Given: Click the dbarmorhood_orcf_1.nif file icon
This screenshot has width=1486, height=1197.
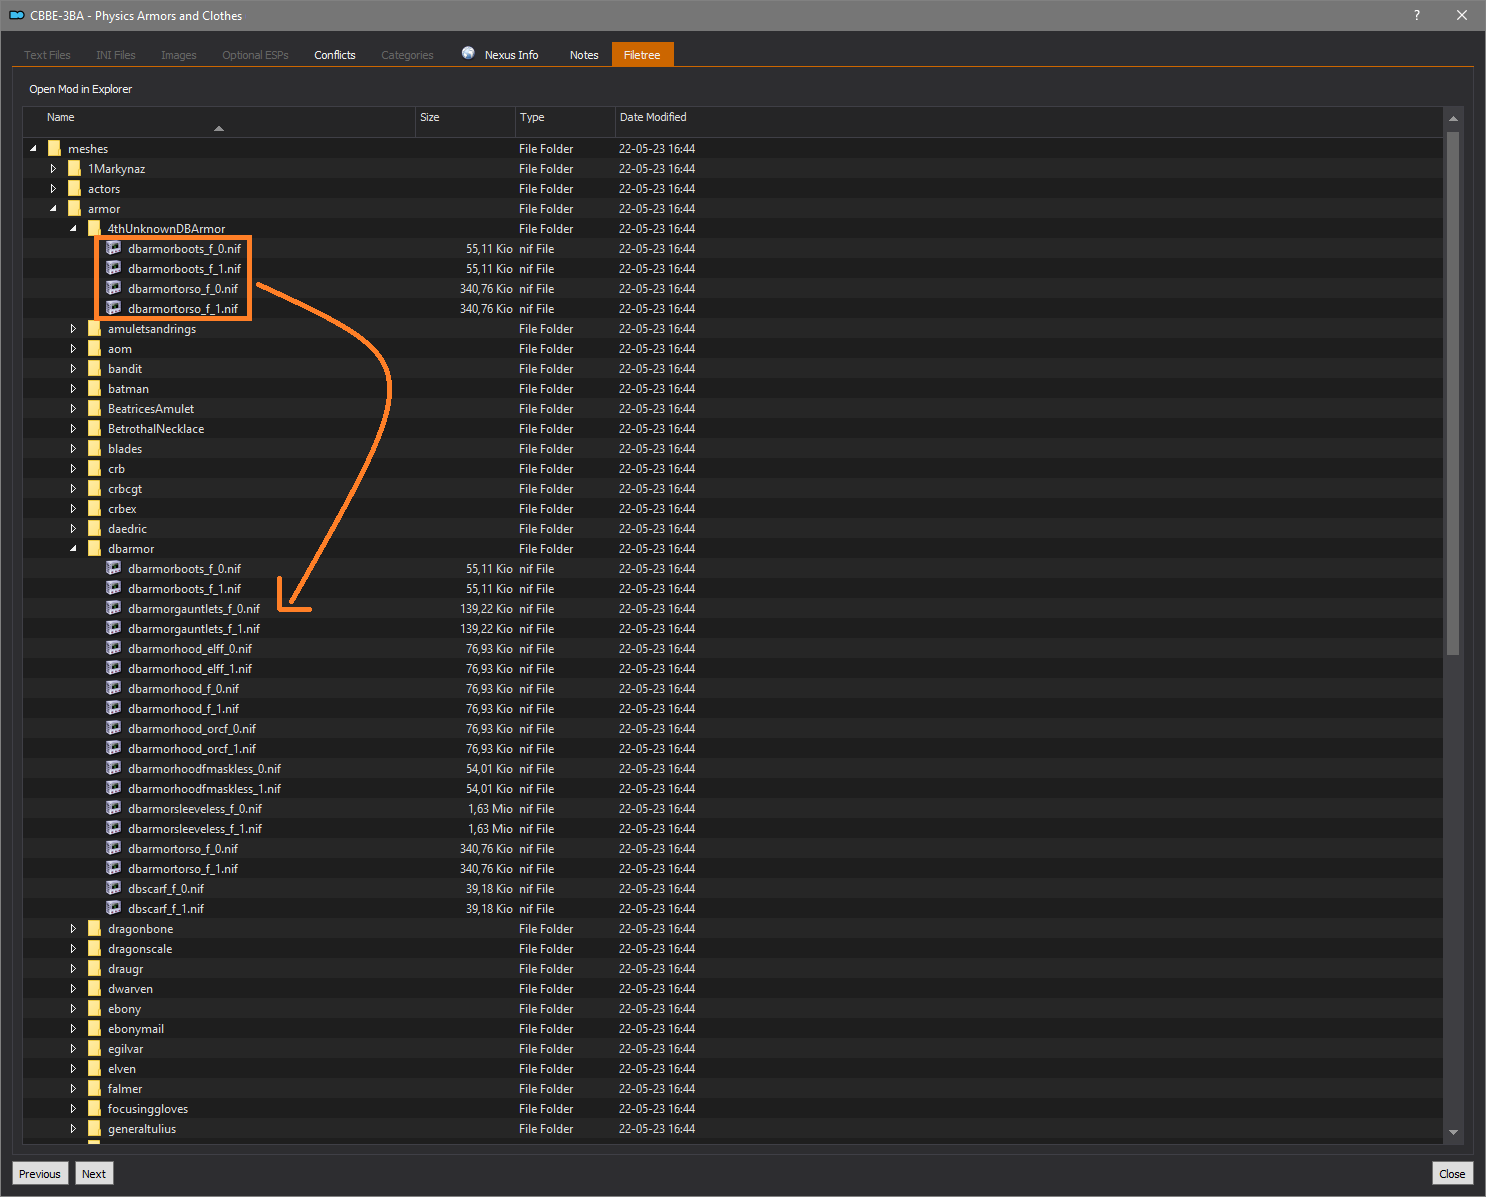Looking at the screenshot, I should point(114,748).
